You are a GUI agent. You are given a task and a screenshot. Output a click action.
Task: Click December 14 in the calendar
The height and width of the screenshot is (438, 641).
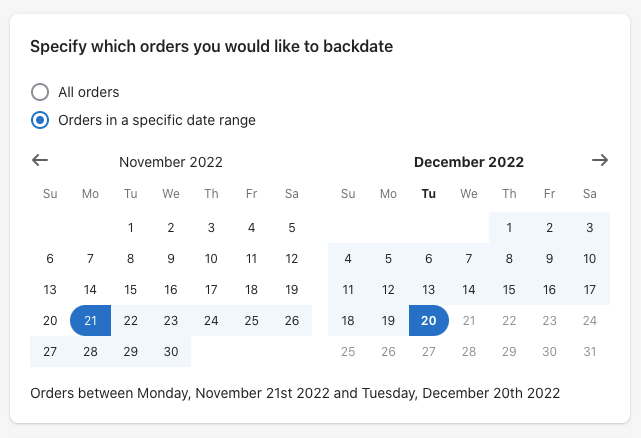(469, 290)
